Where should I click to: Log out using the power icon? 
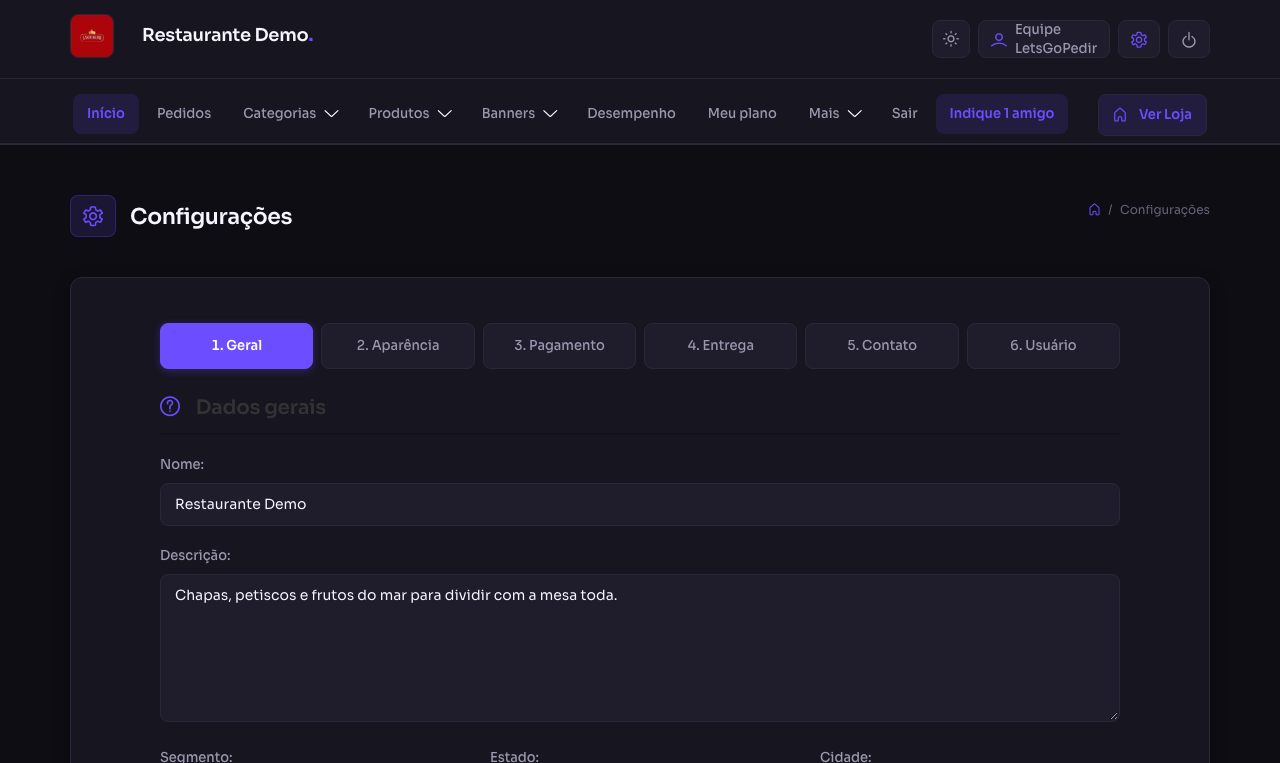click(x=1189, y=39)
